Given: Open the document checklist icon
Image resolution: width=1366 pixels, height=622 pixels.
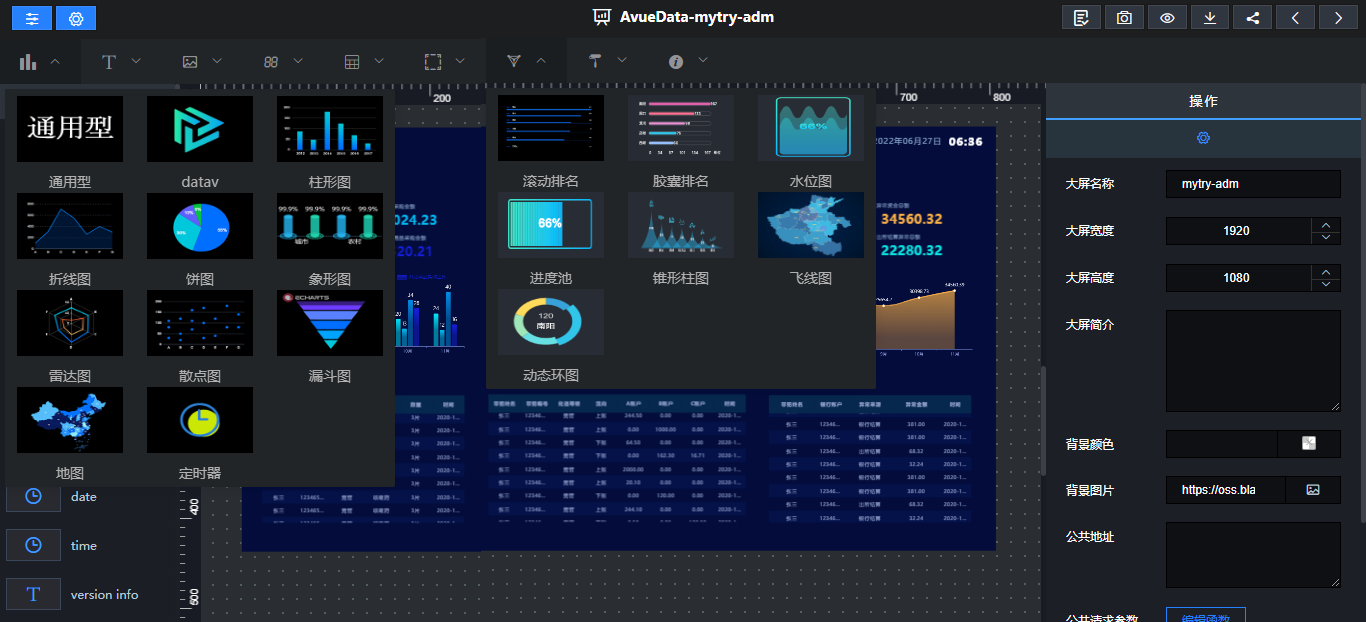Looking at the screenshot, I should tap(1081, 18).
